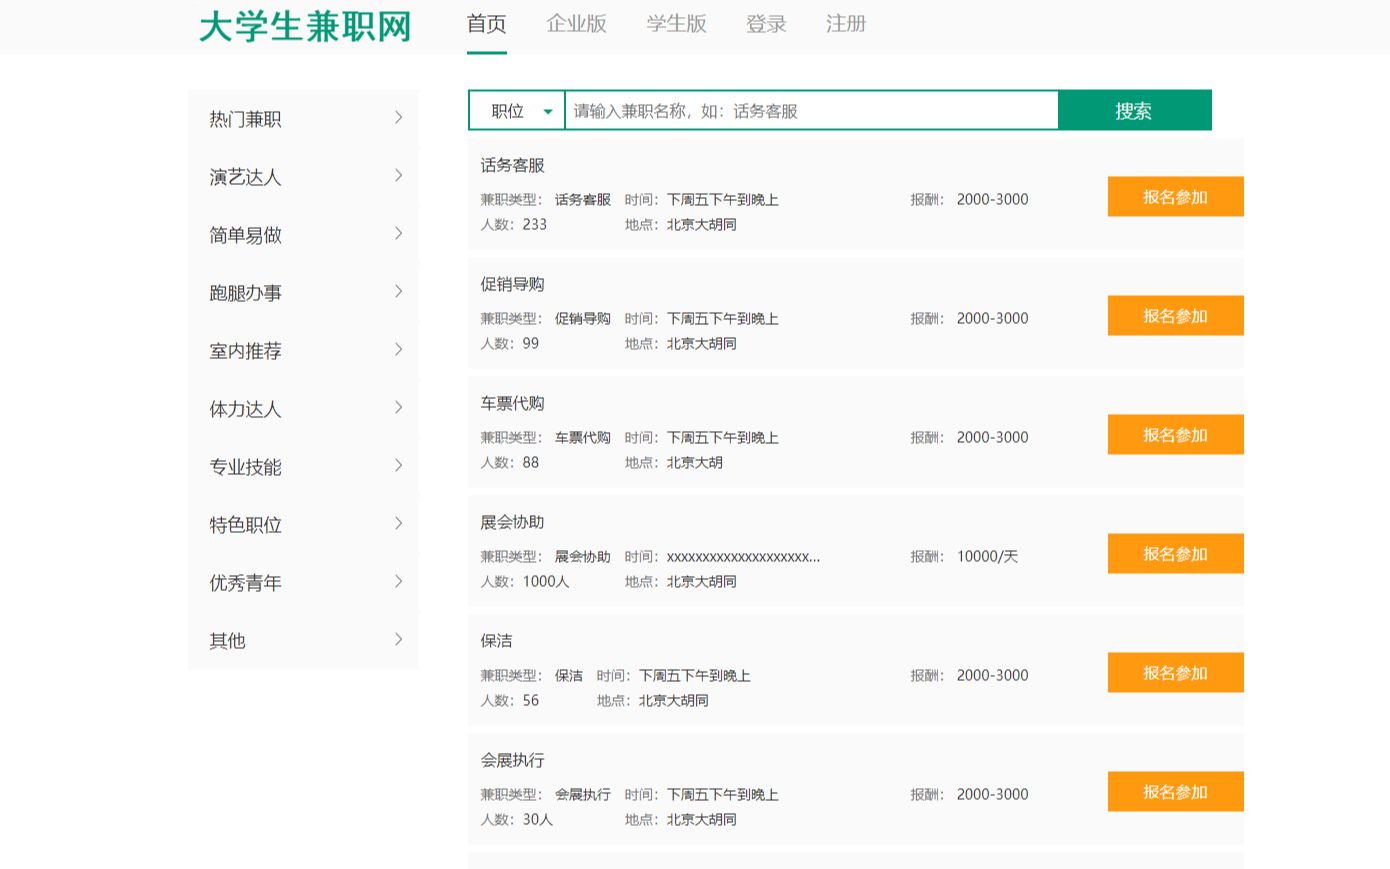Open the 展会协助 job title
The width and height of the screenshot is (1390, 869).
(512, 522)
